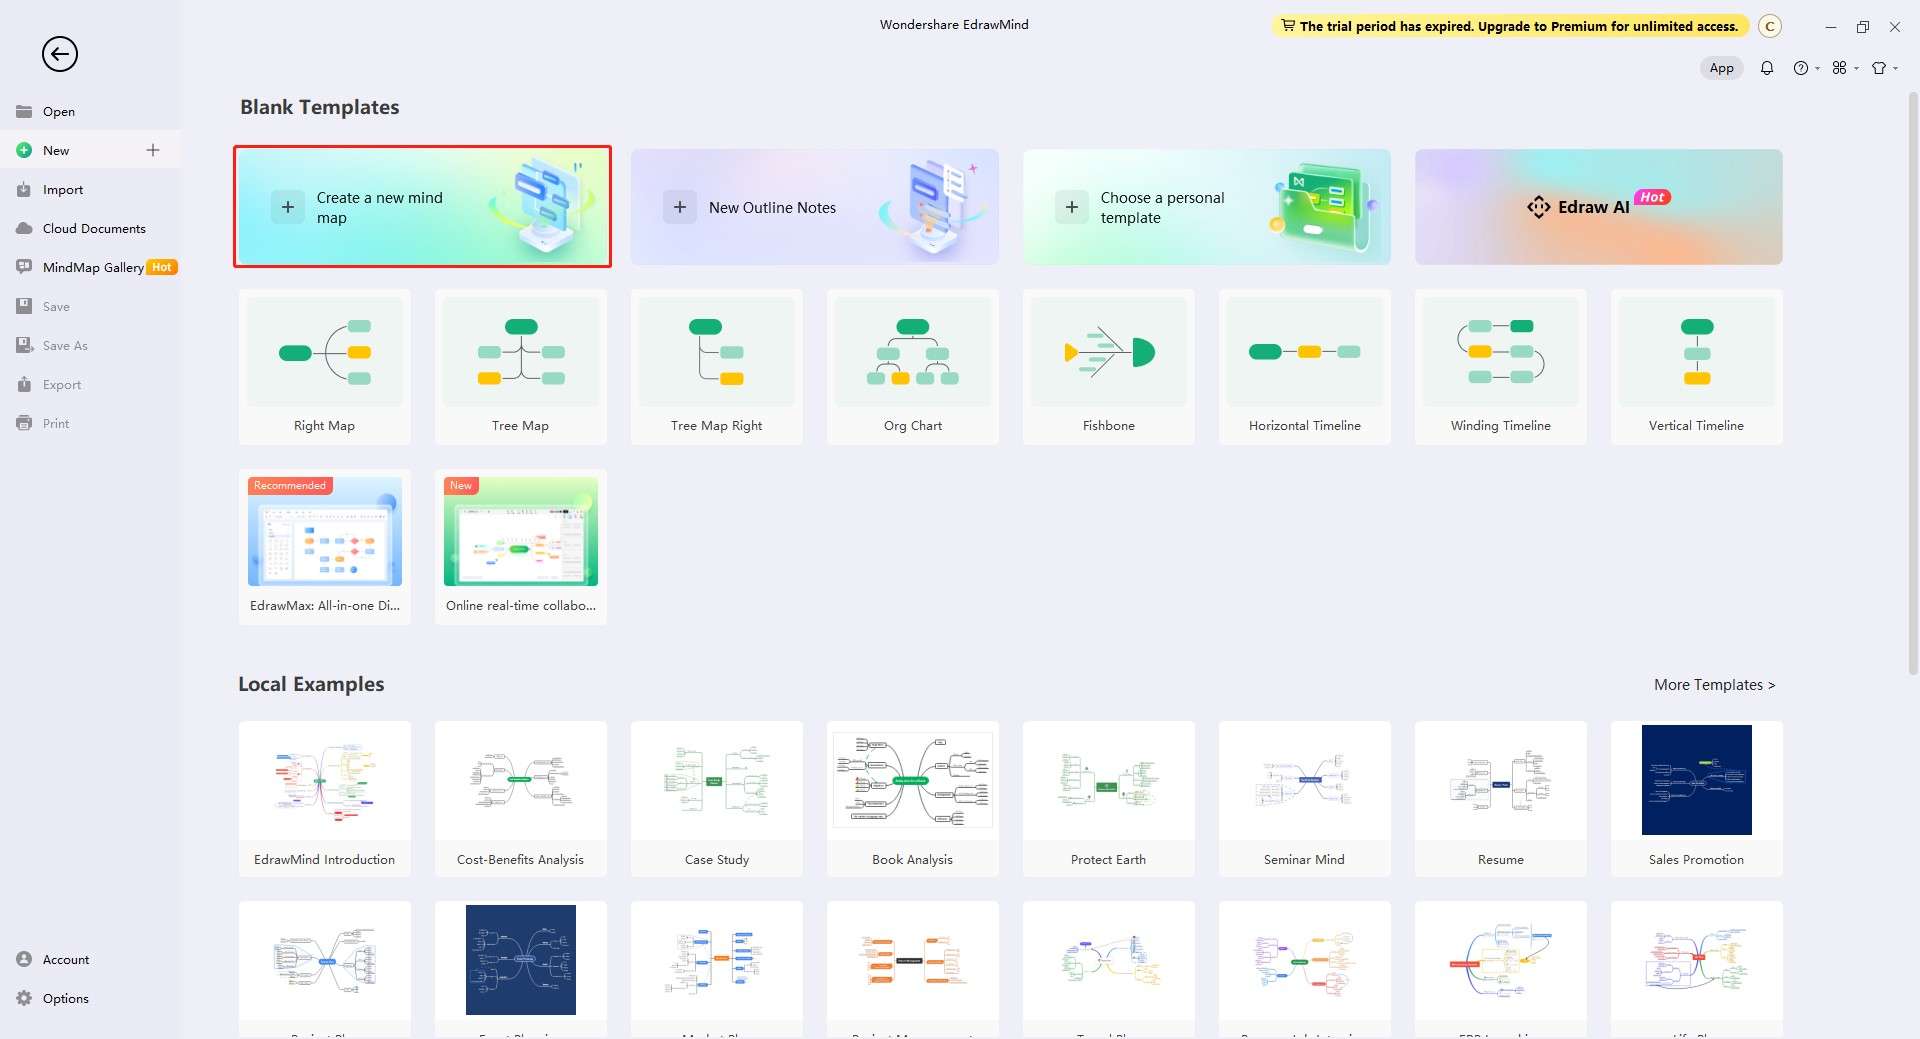Select Open in the left menu

click(91, 111)
